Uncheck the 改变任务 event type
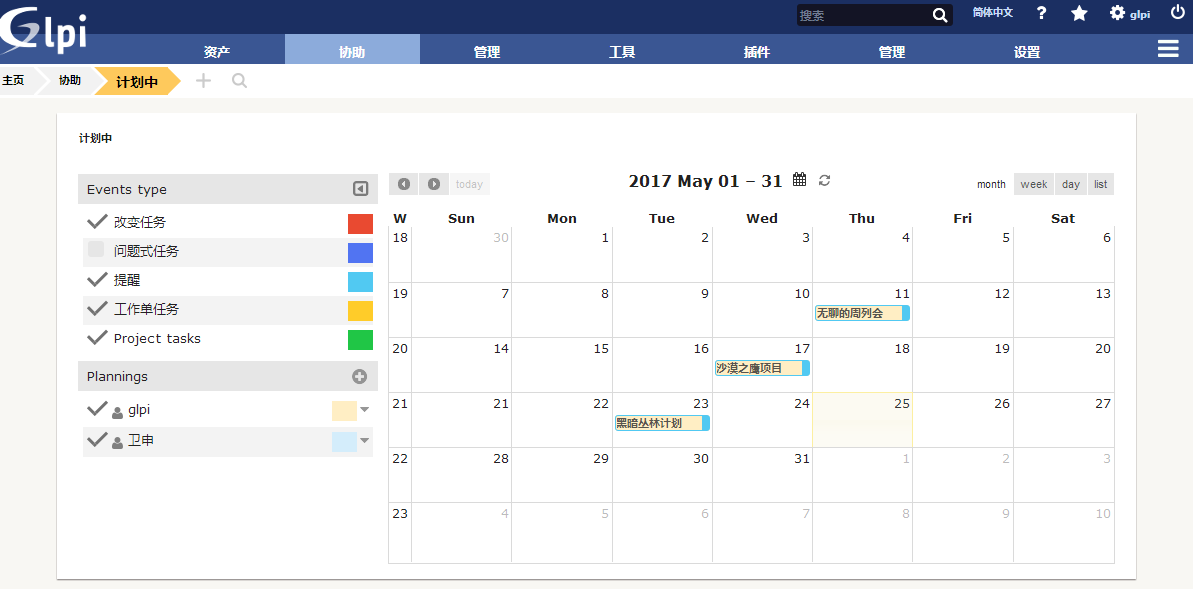 point(97,222)
